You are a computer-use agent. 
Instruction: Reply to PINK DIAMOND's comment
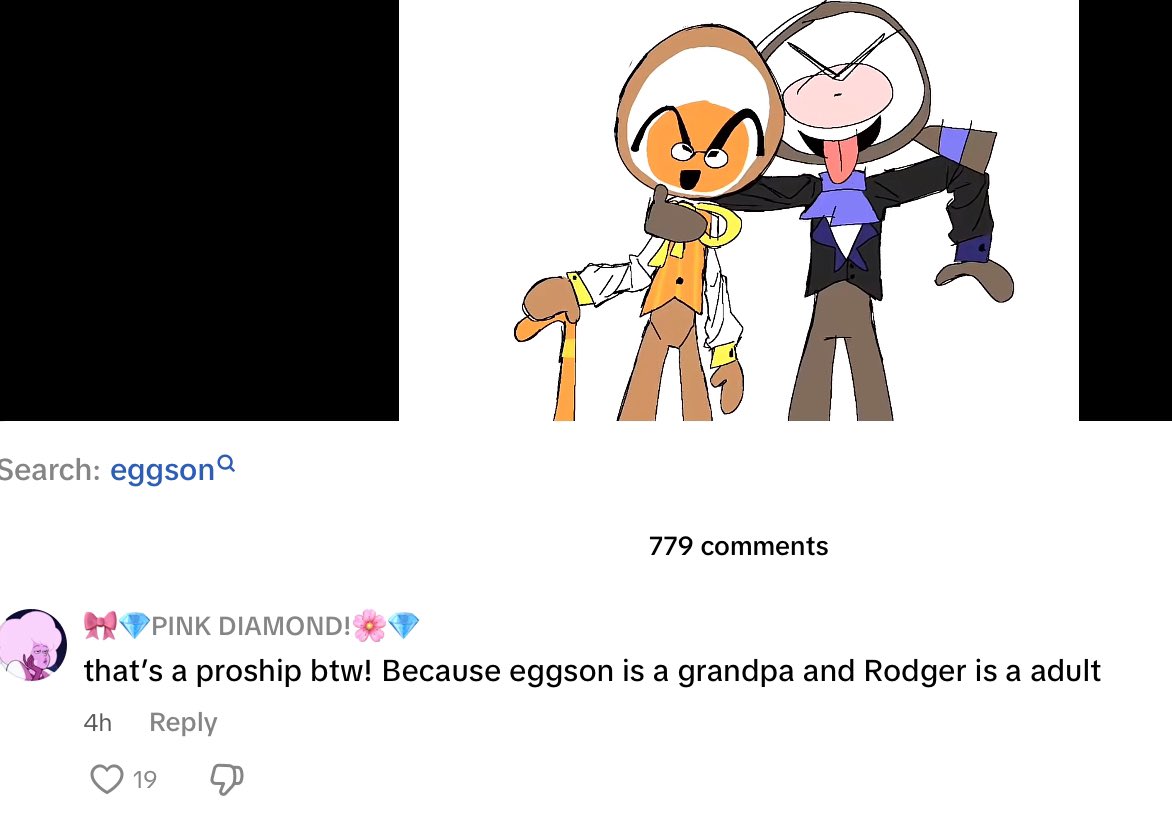point(183,722)
